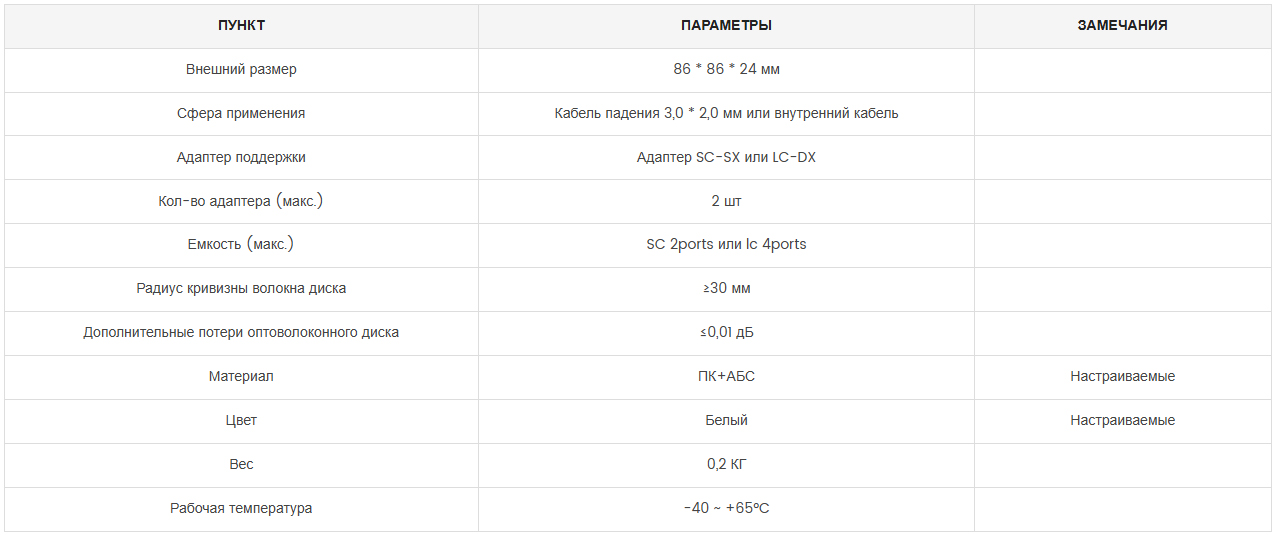This screenshot has width=1279, height=535.
Task: Click the ПУНКТ column header
Action: coord(241,26)
